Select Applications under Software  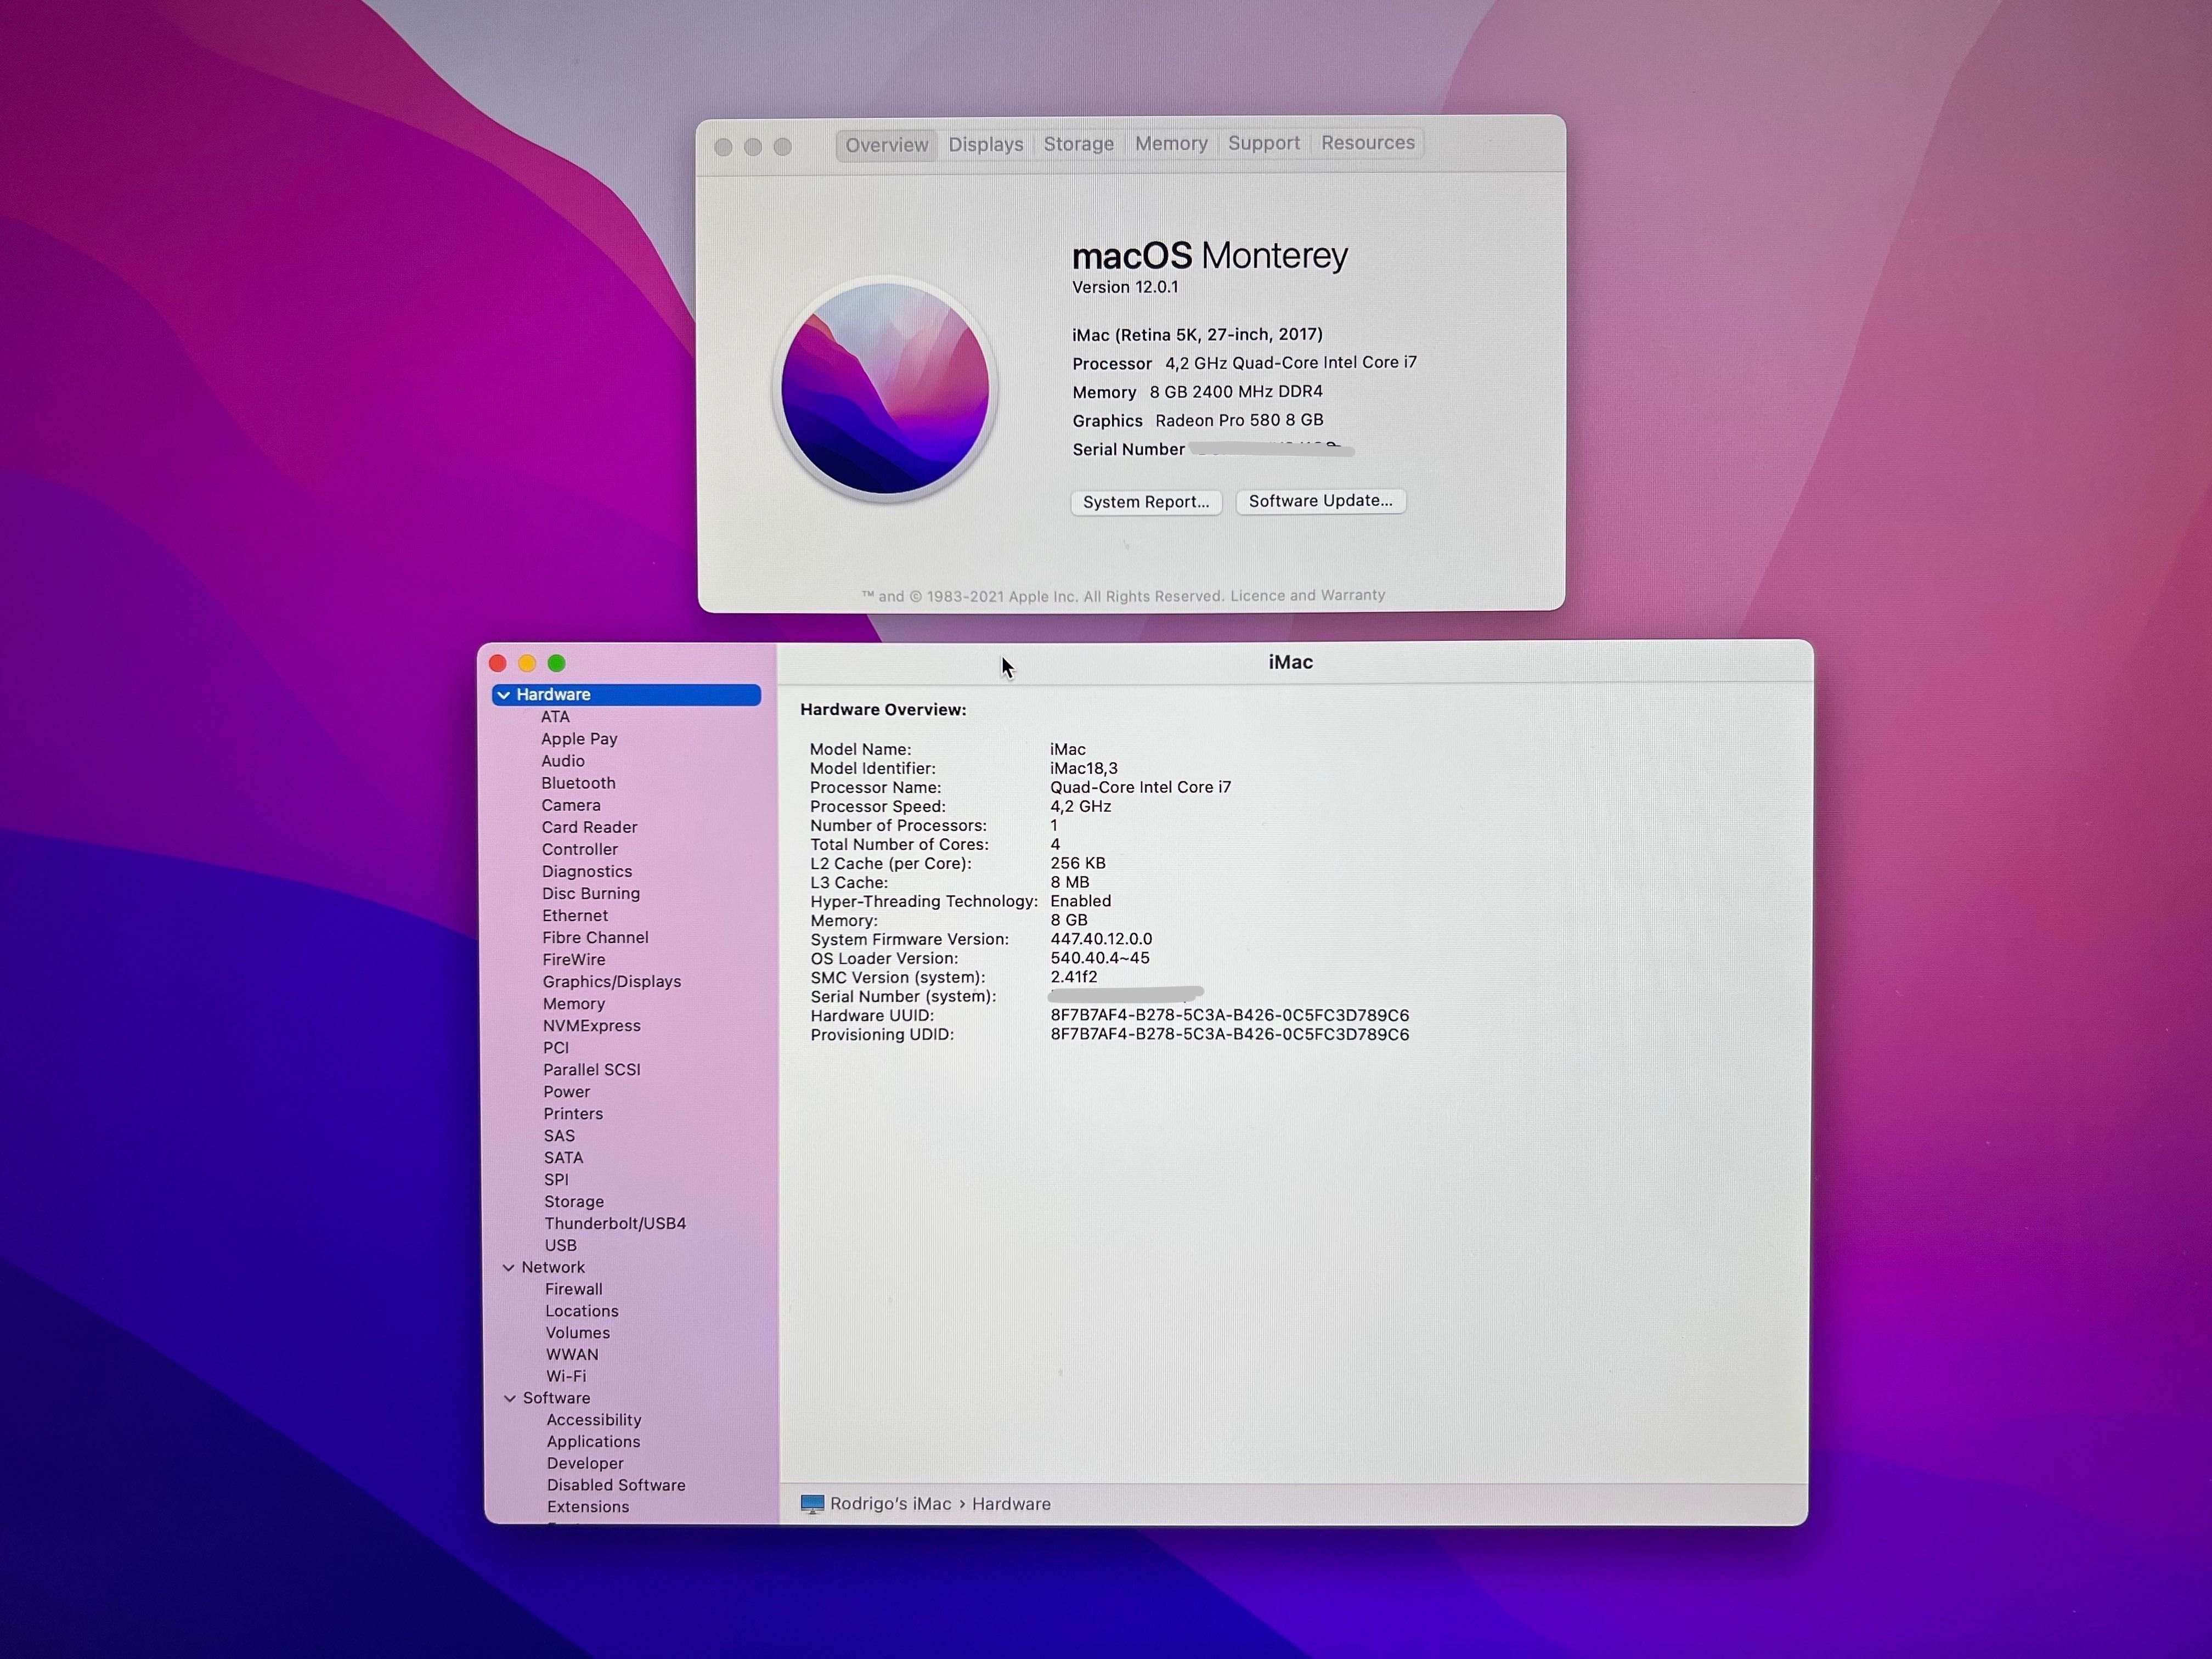[x=593, y=1442]
